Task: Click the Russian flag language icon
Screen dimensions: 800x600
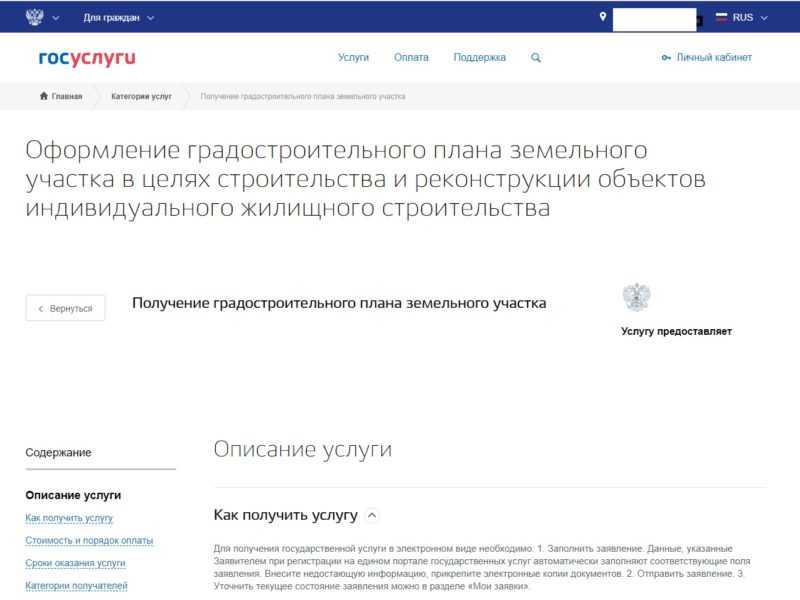Action: (721, 17)
